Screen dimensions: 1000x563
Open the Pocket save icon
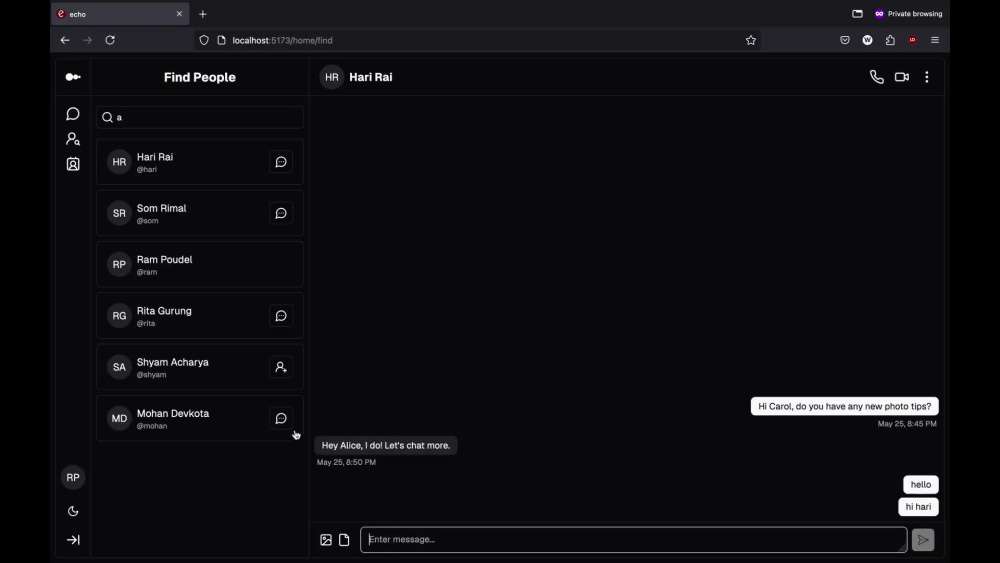844,40
